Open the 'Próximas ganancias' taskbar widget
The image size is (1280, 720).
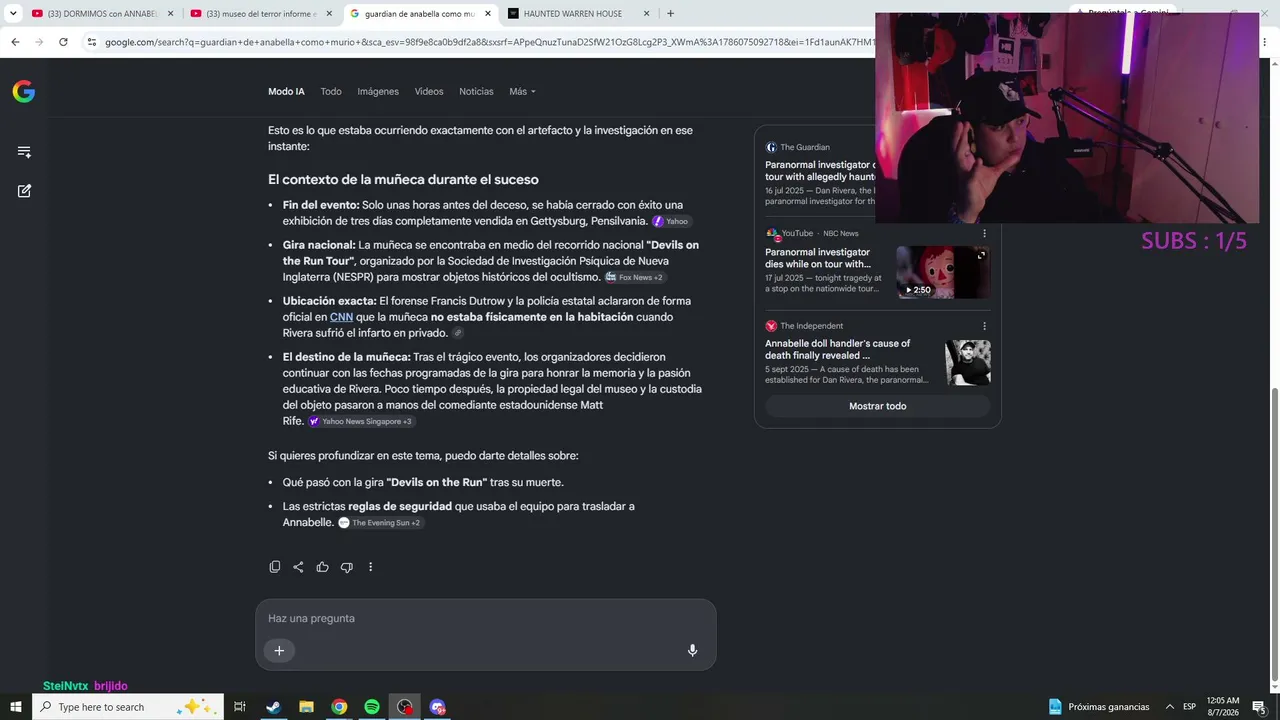tap(1099, 707)
